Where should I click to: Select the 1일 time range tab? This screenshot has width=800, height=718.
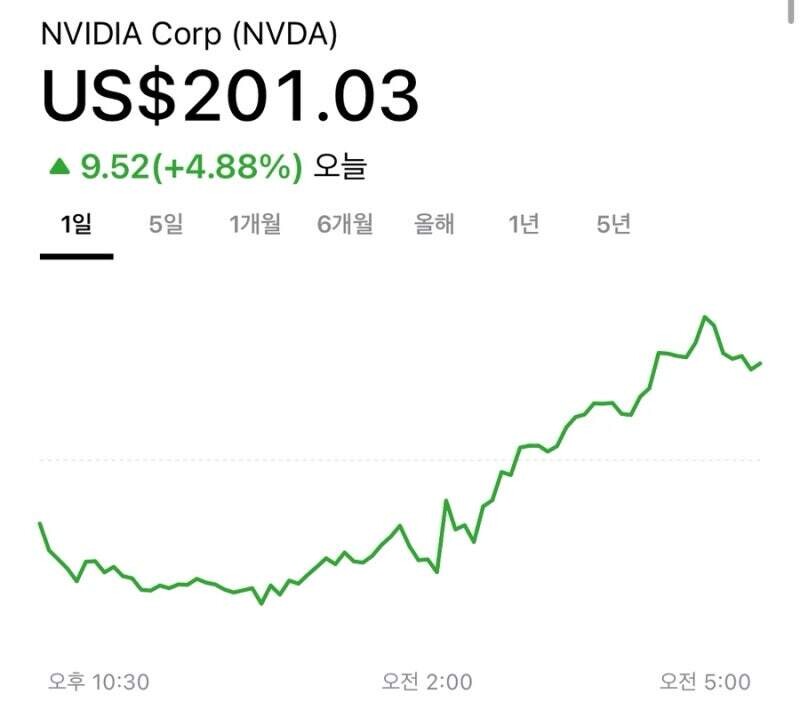[76, 224]
